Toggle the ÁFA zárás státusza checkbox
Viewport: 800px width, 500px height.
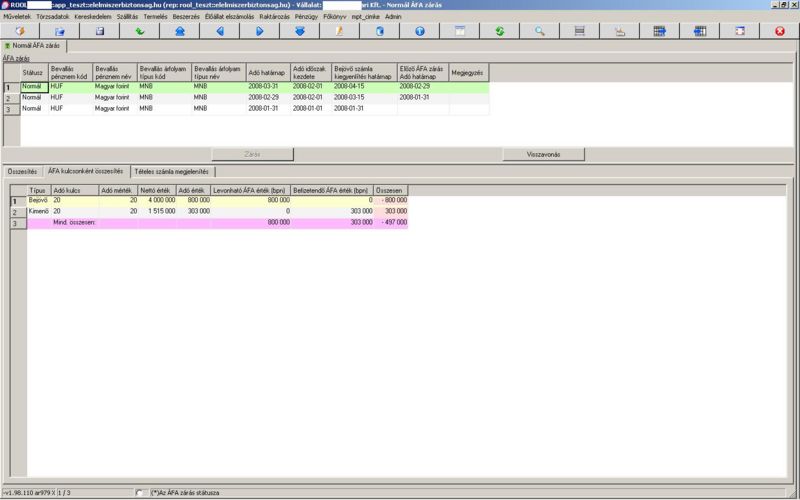click(x=141, y=492)
